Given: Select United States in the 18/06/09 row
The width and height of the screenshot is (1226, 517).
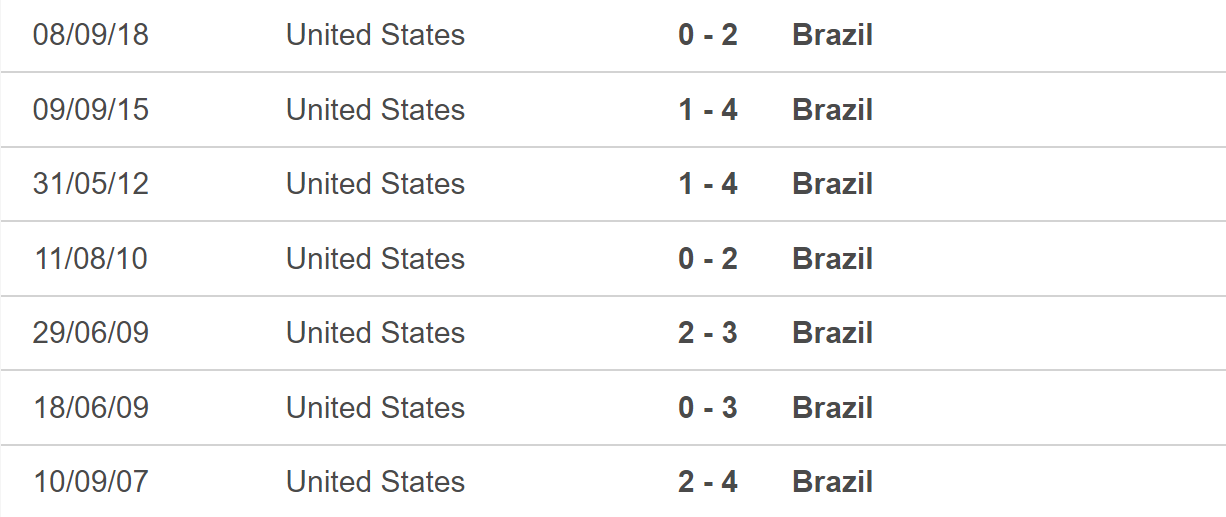Looking at the screenshot, I should pos(376,408).
